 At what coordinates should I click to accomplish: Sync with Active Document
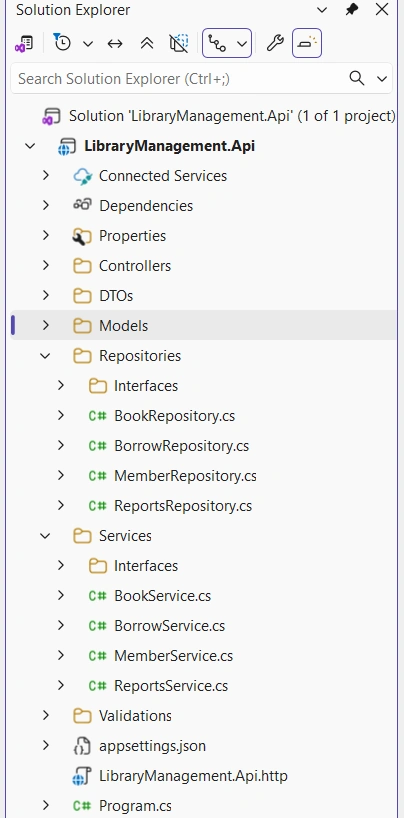tap(115, 44)
